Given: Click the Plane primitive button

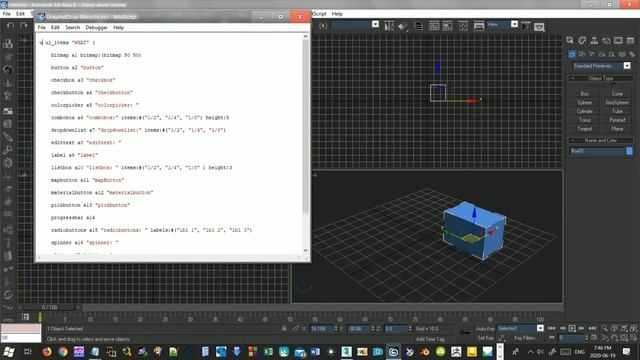Looking at the screenshot, I should 617,129.
